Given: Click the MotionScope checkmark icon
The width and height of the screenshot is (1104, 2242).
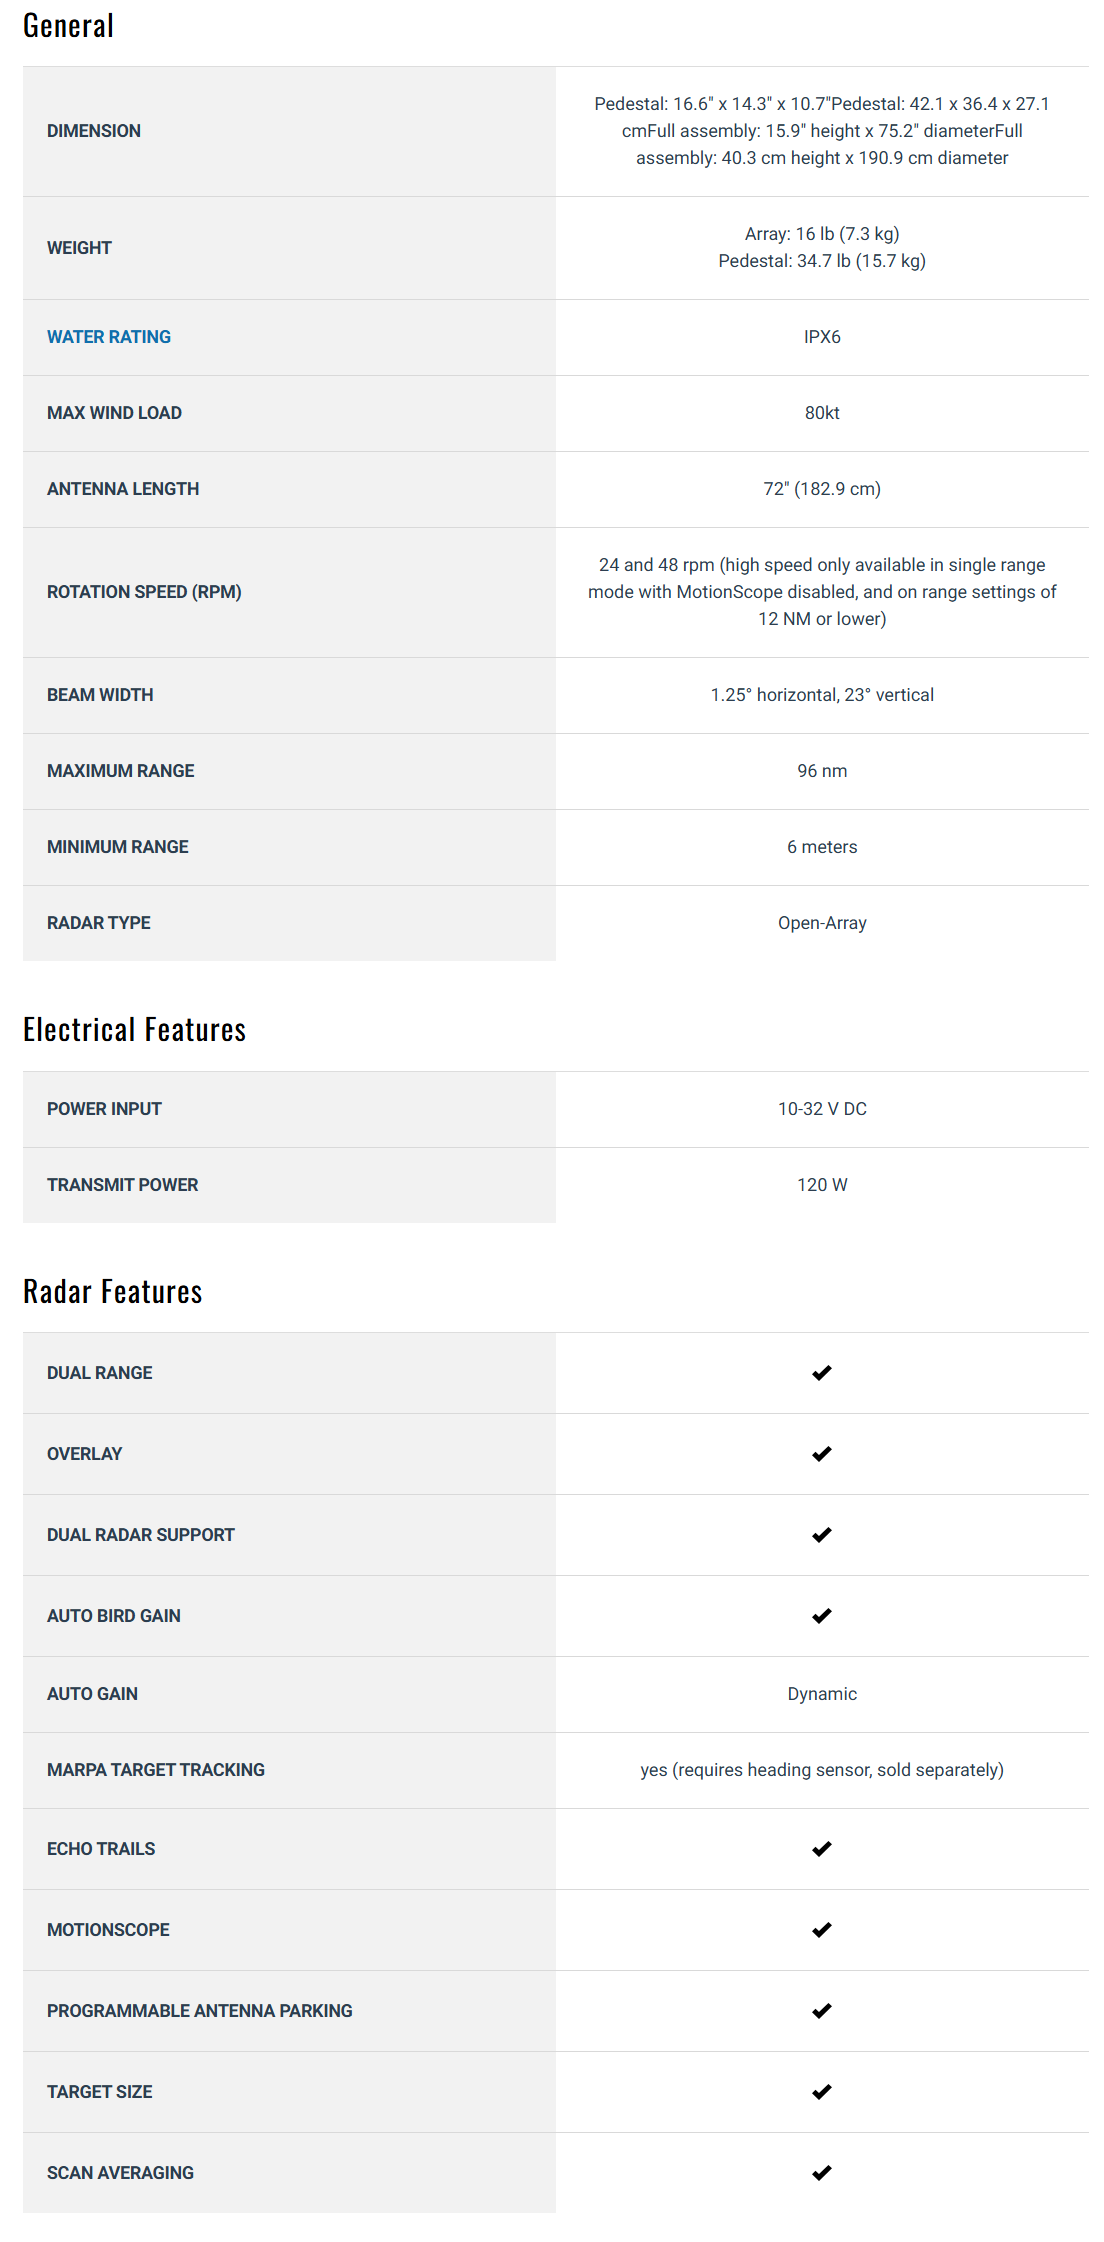Looking at the screenshot, I should 822,1930.
